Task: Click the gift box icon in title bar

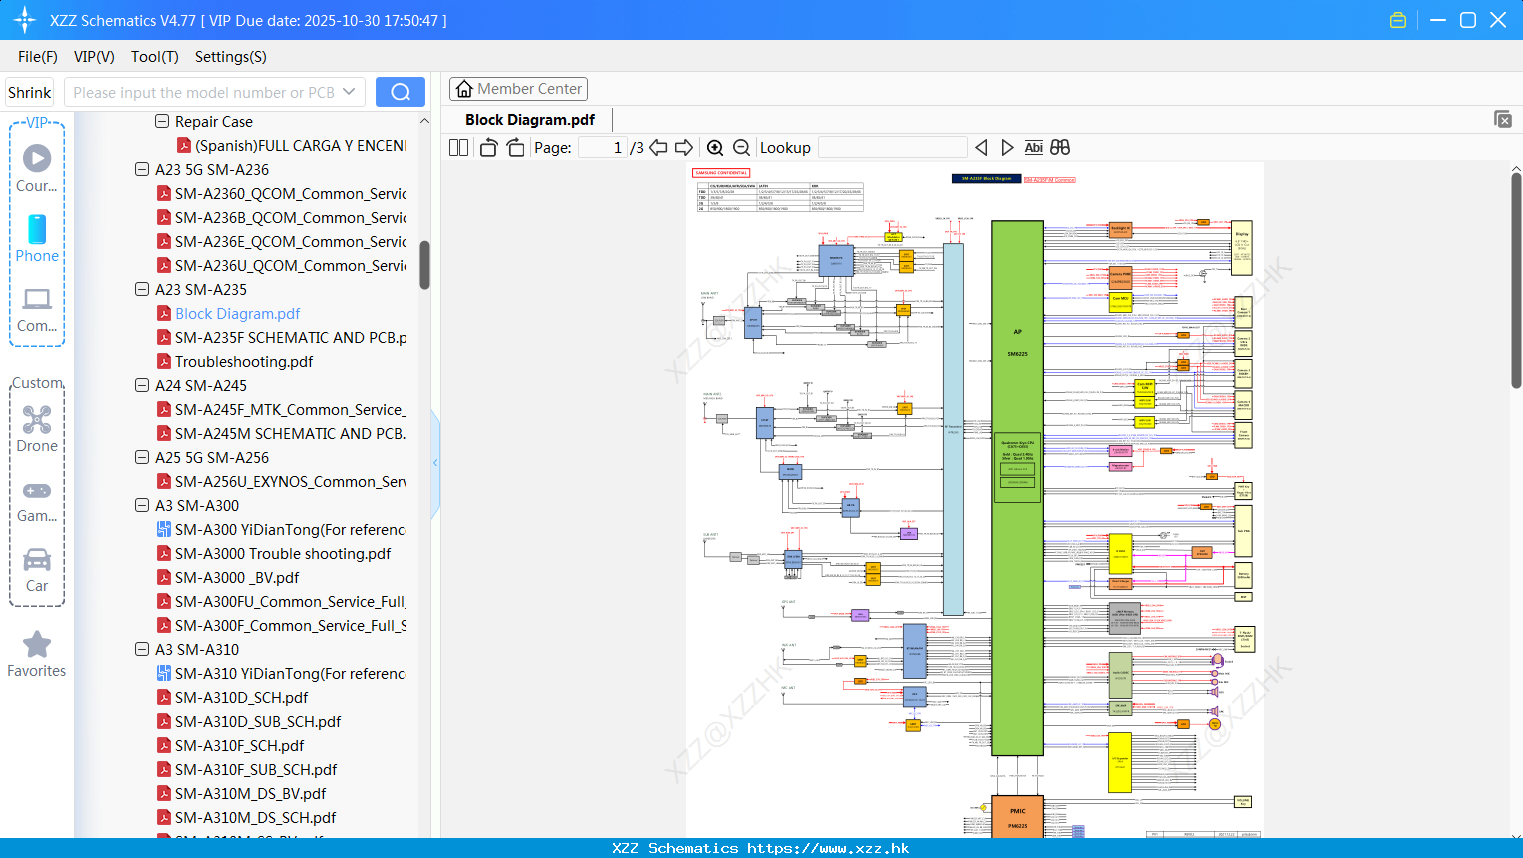Action: 1398,20
